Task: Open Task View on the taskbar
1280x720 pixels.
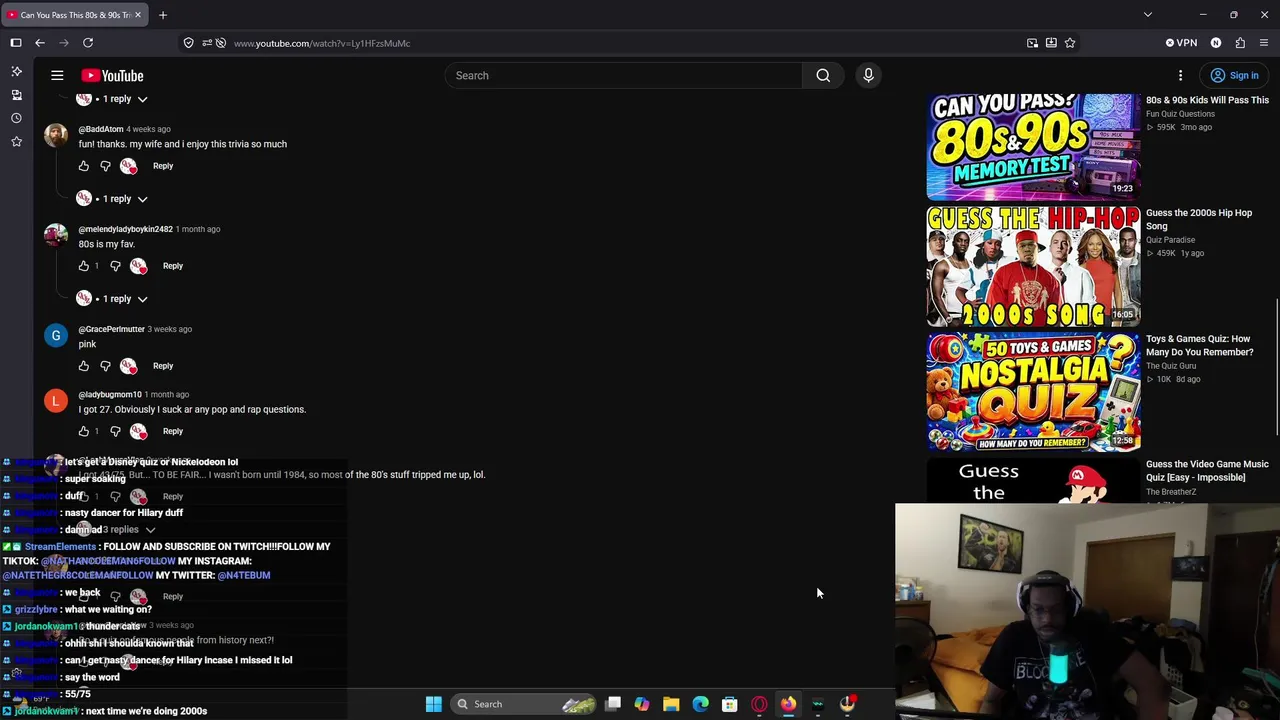Action: coord(613,704)
